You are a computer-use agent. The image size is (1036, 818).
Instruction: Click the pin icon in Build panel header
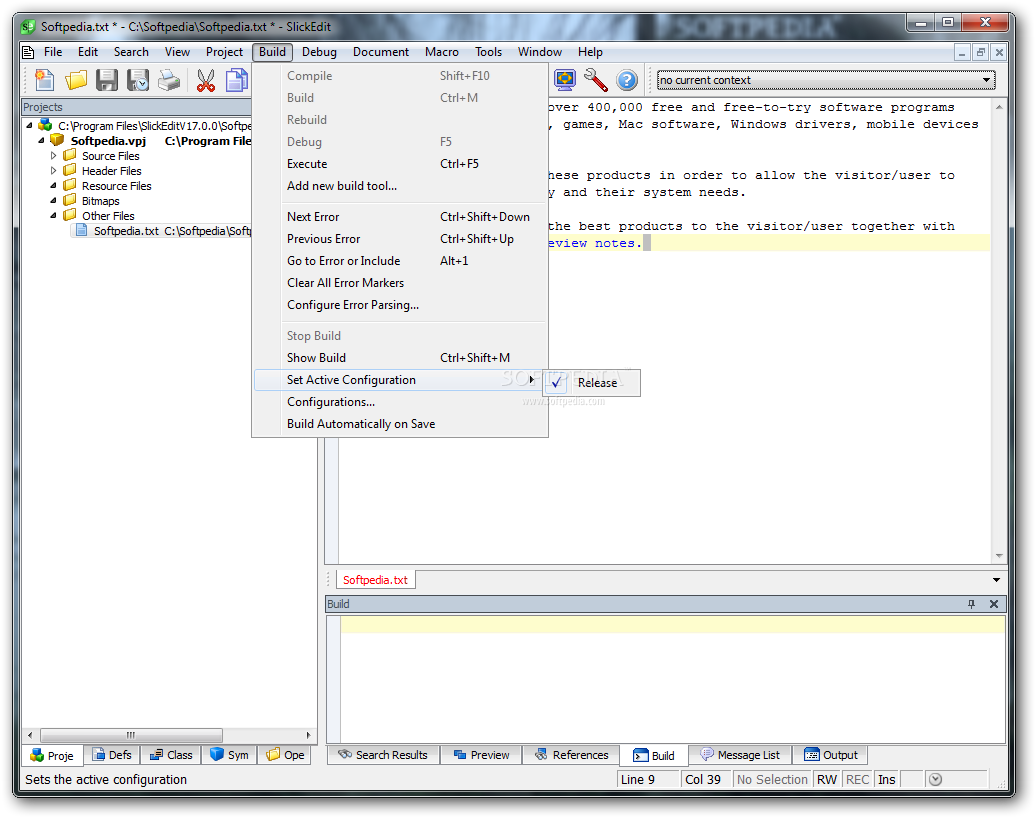click(971, 604)
